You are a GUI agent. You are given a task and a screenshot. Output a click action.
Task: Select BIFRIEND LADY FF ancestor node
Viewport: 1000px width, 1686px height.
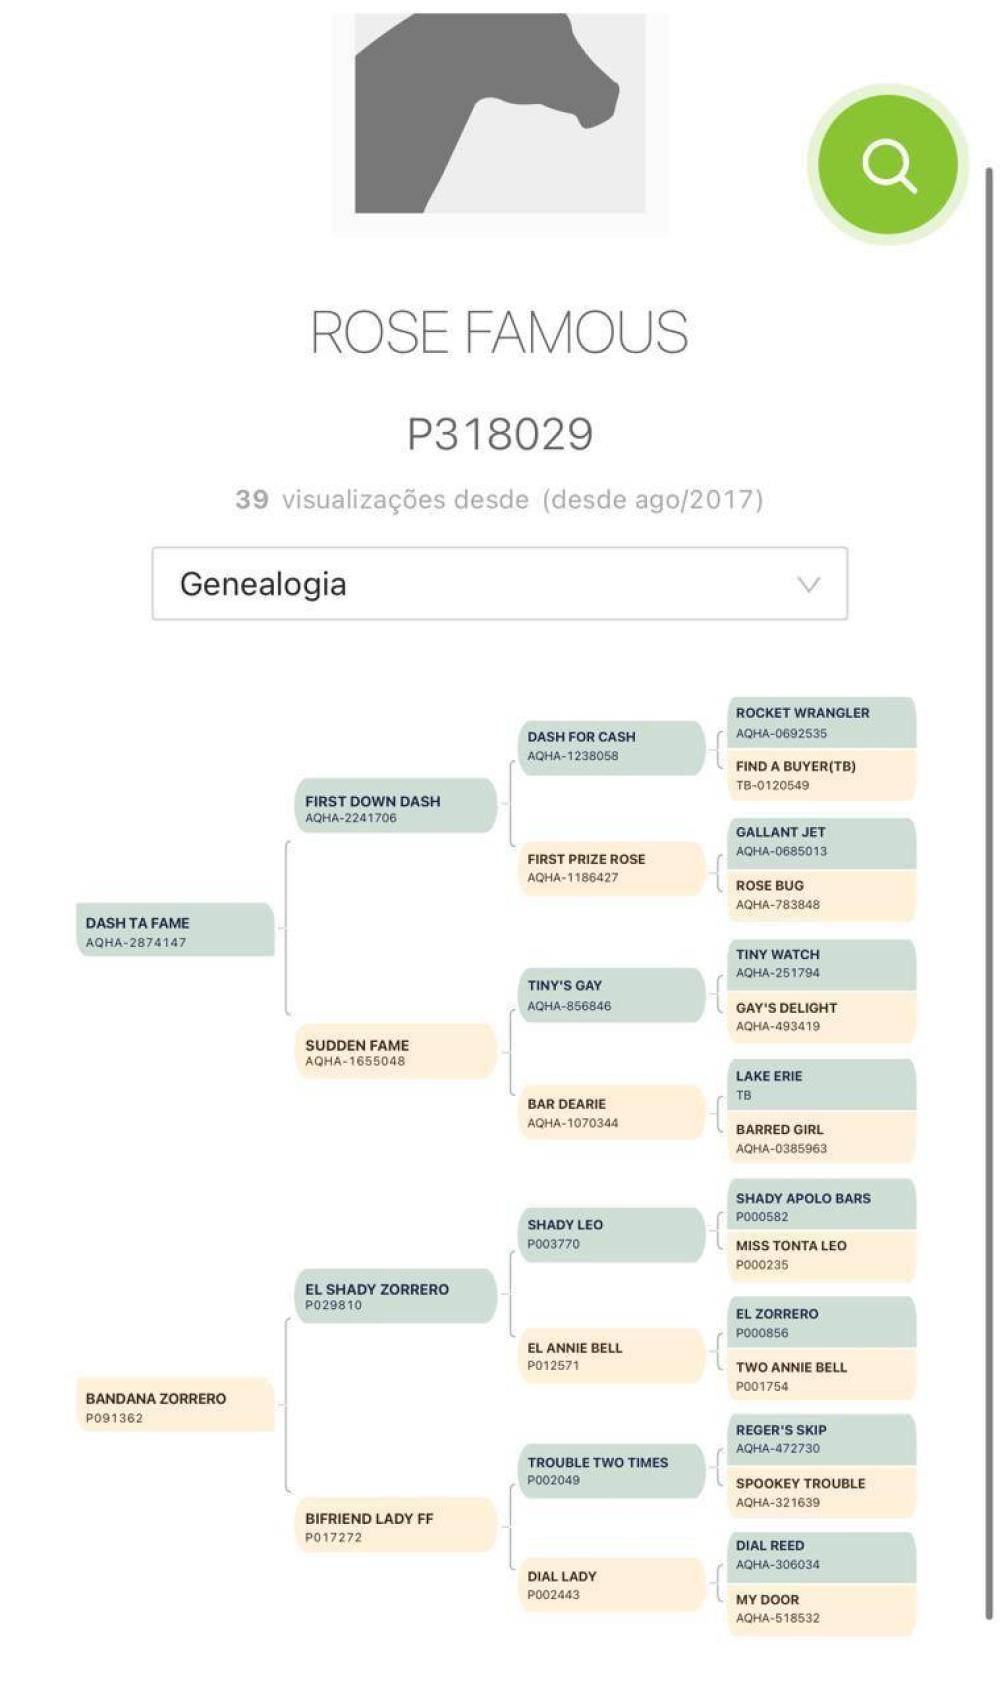[x=396, y=1525]
